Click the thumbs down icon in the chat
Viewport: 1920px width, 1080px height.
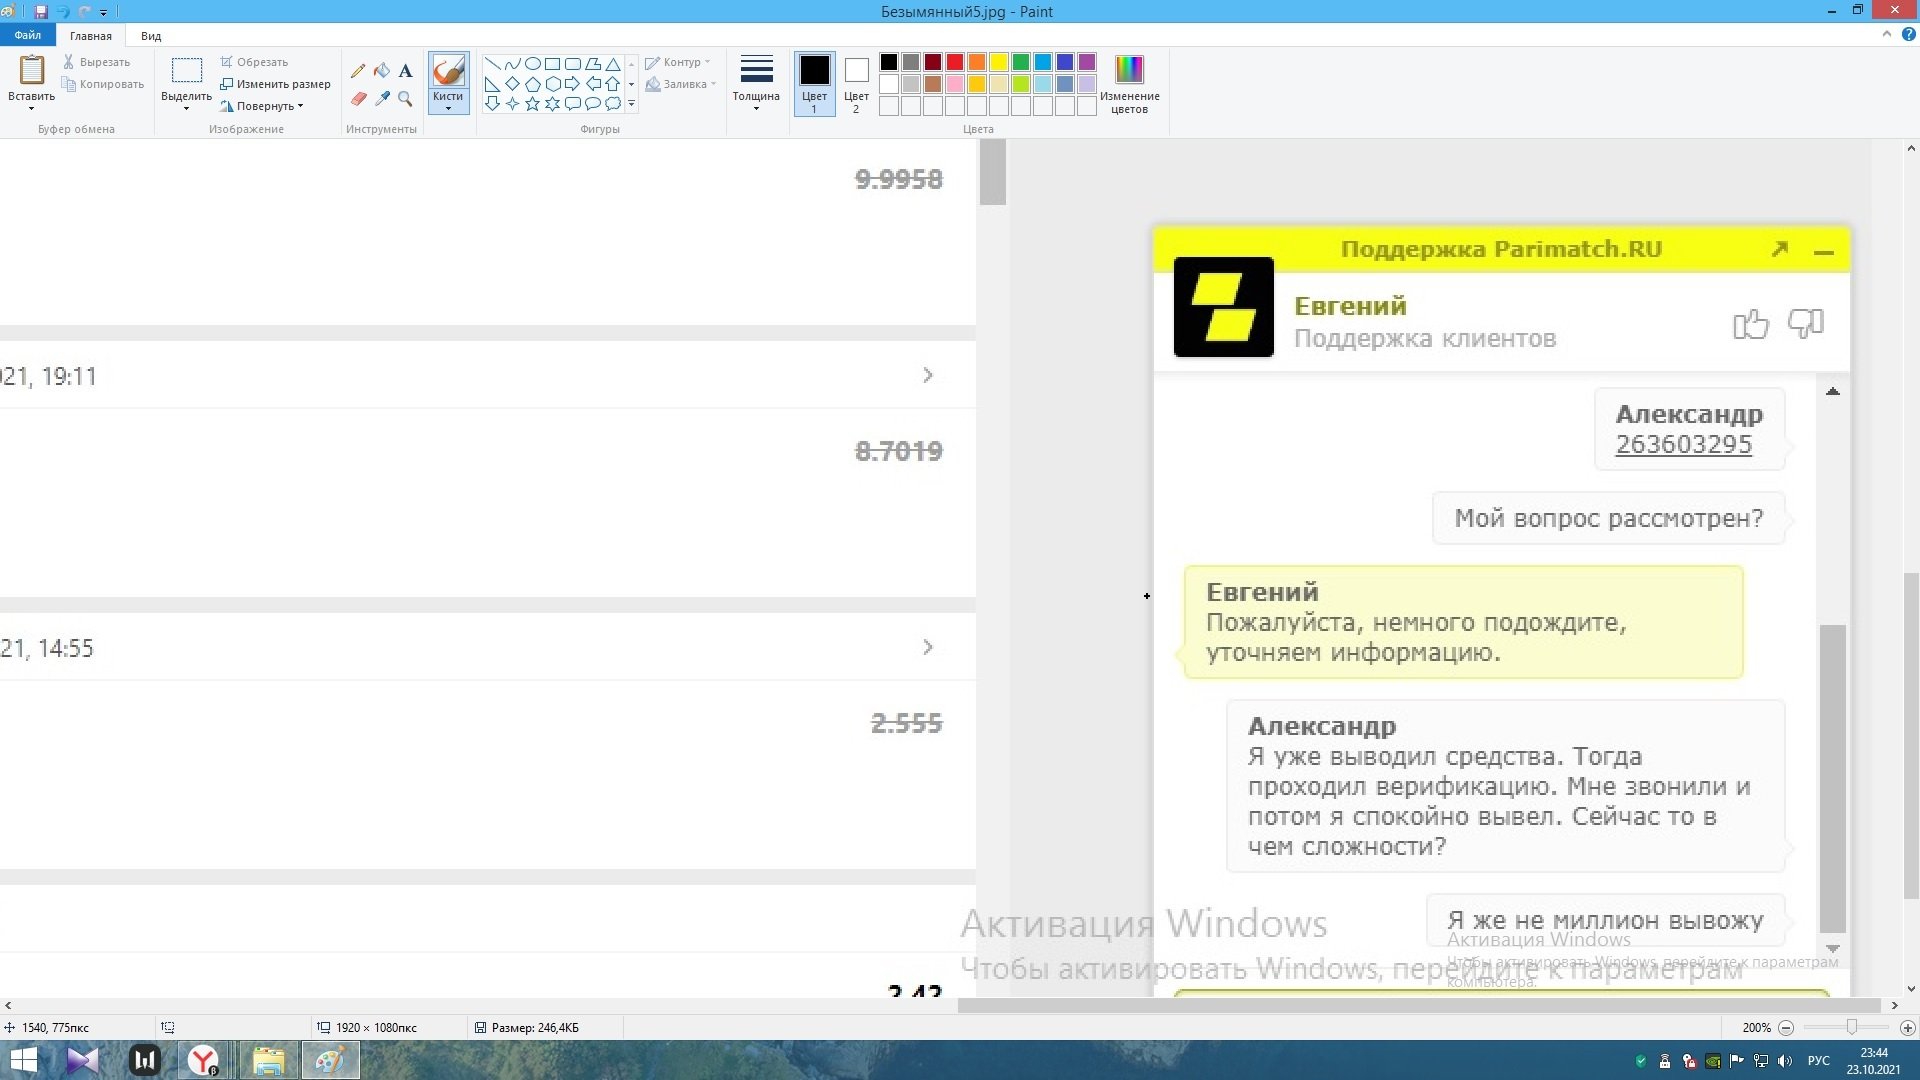pos(1806,324)
